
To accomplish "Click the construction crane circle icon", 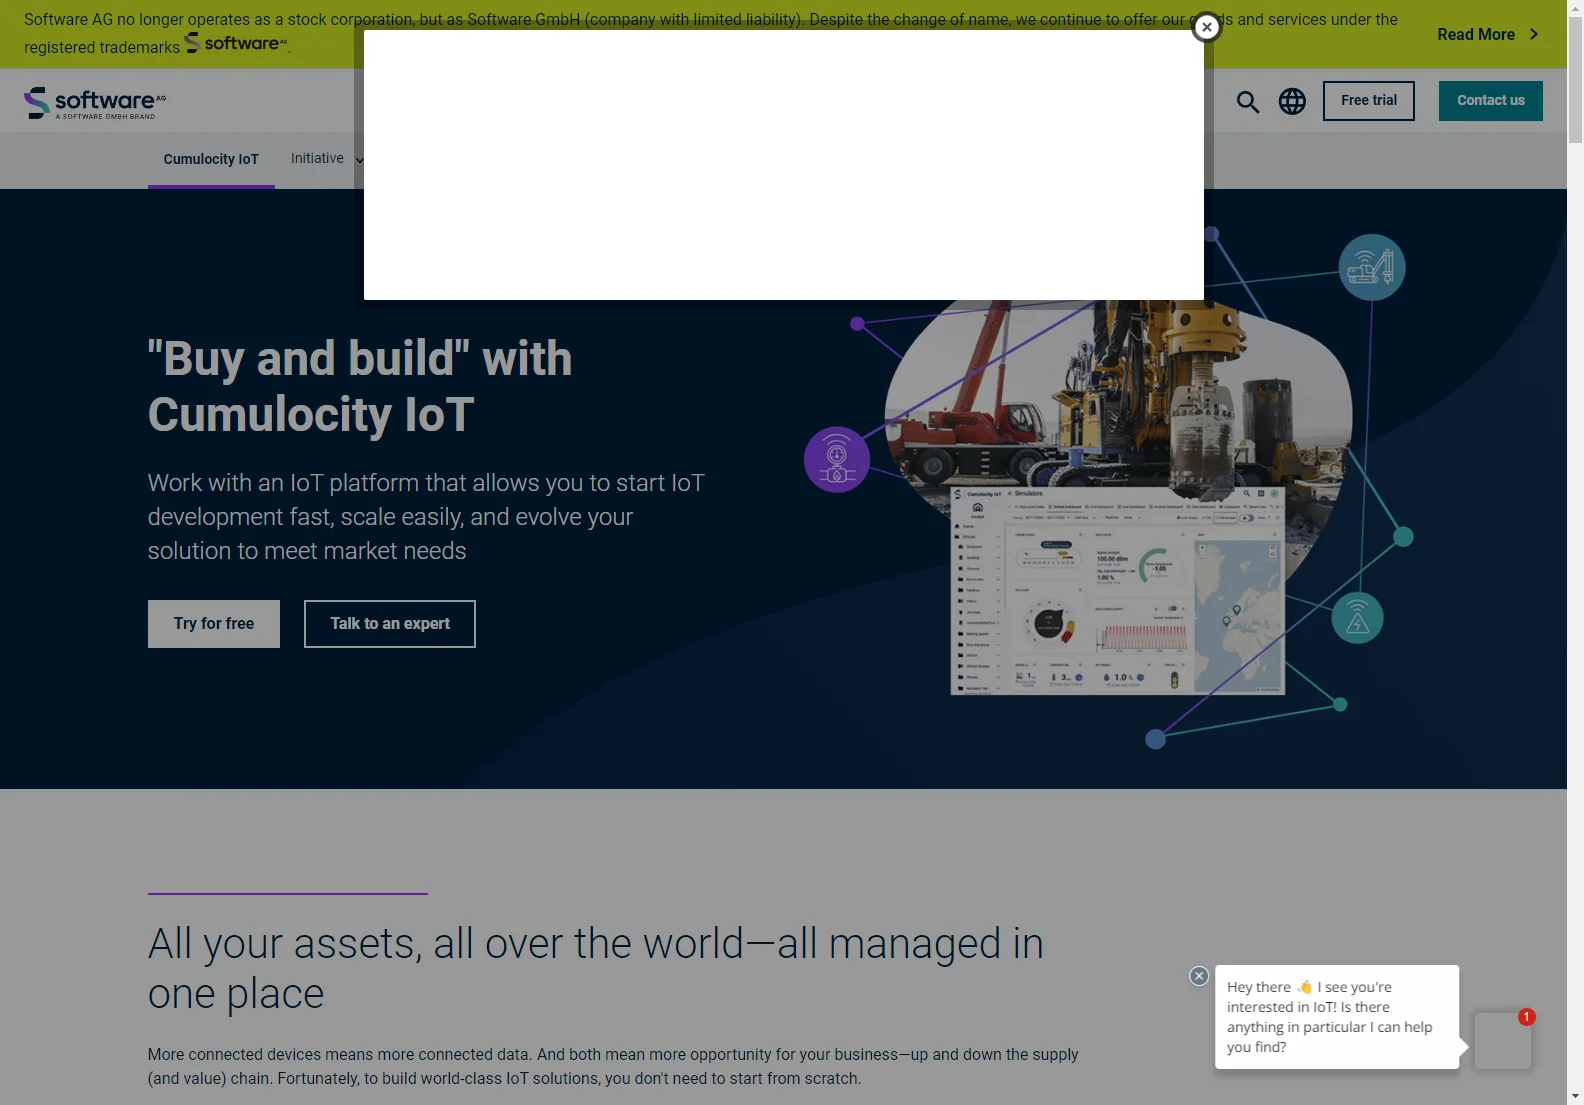I will pyautogui.click(x=1372, y=267).
